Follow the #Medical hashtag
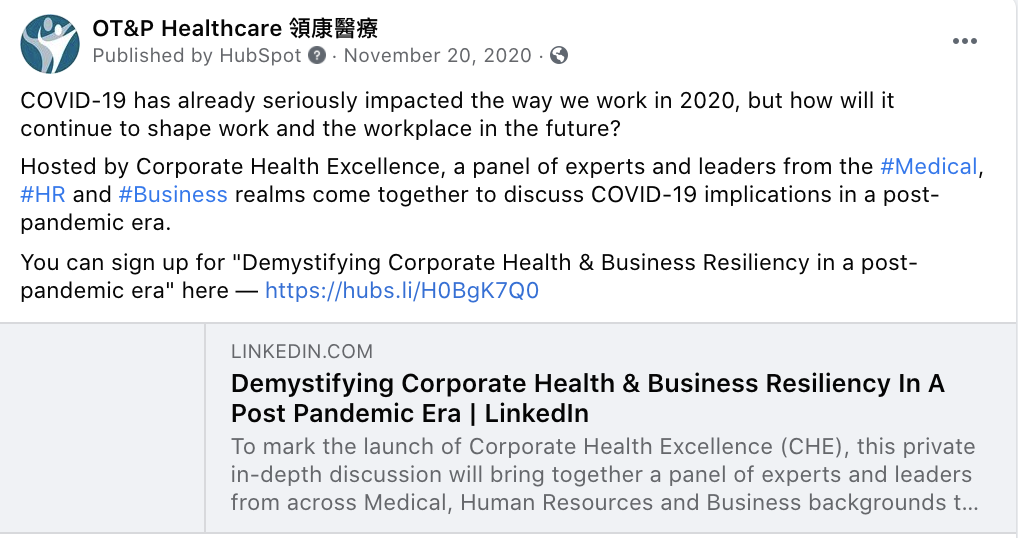This screenshot has width=1018, height=538. click(x=926, y=166)
